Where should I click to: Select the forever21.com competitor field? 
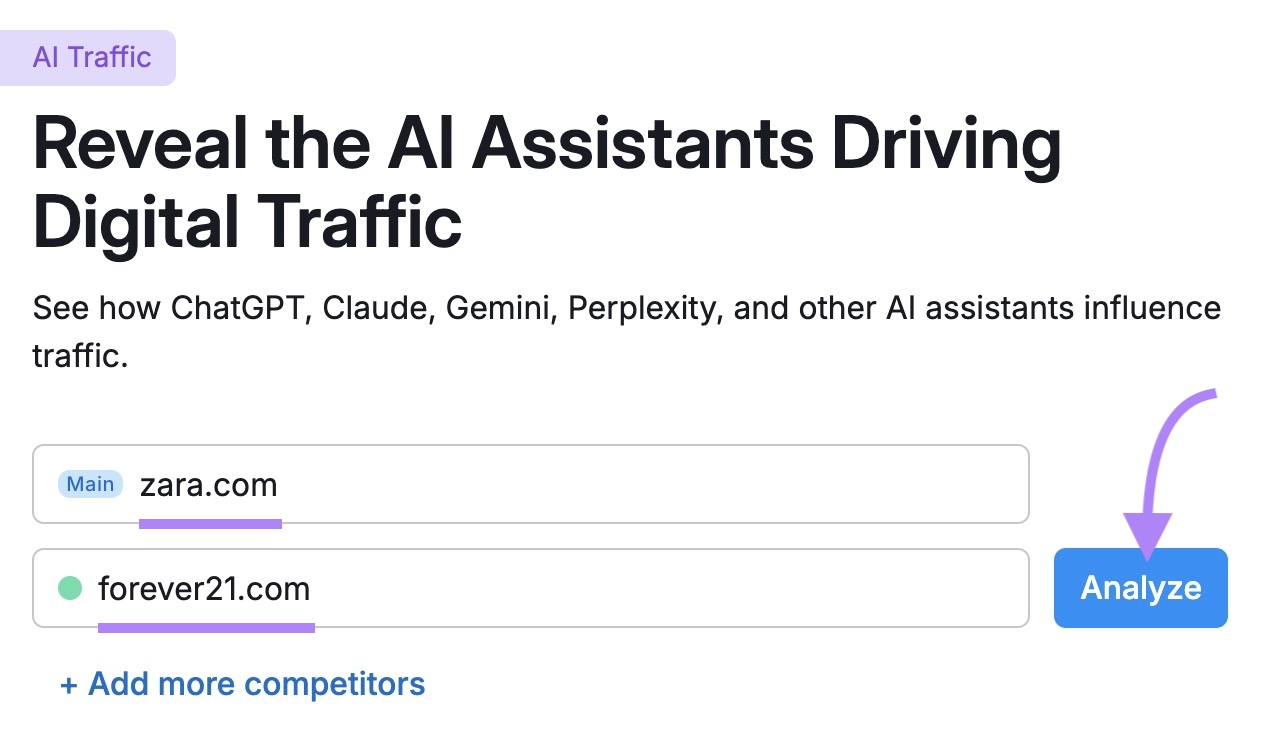click(x=500, y=588)
